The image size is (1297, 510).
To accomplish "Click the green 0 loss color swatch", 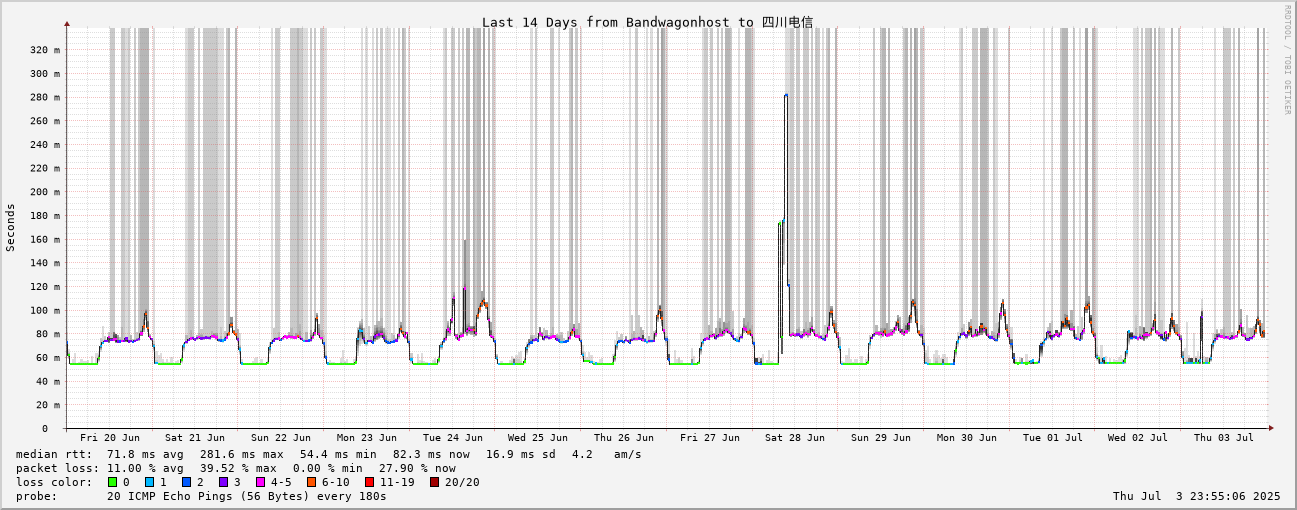I will (x=113, y=482).
